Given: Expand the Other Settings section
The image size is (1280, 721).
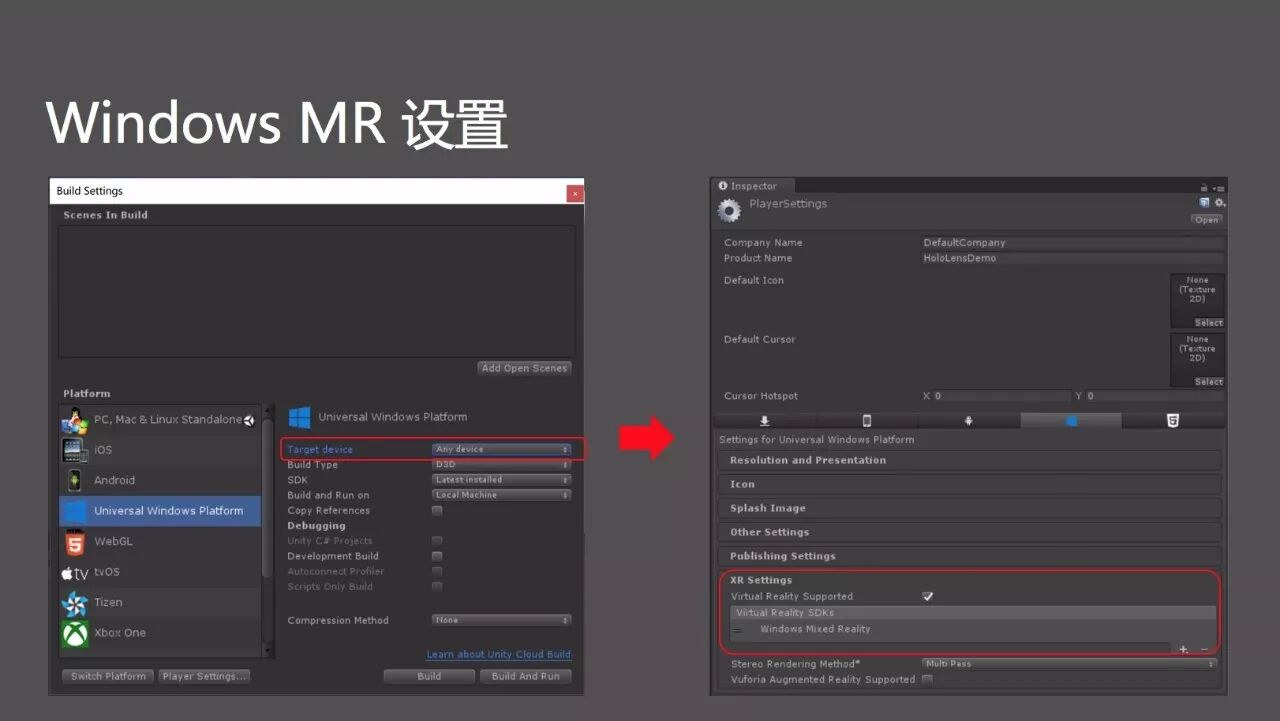Looking at the screenshot, I should [x=969, y=533].
